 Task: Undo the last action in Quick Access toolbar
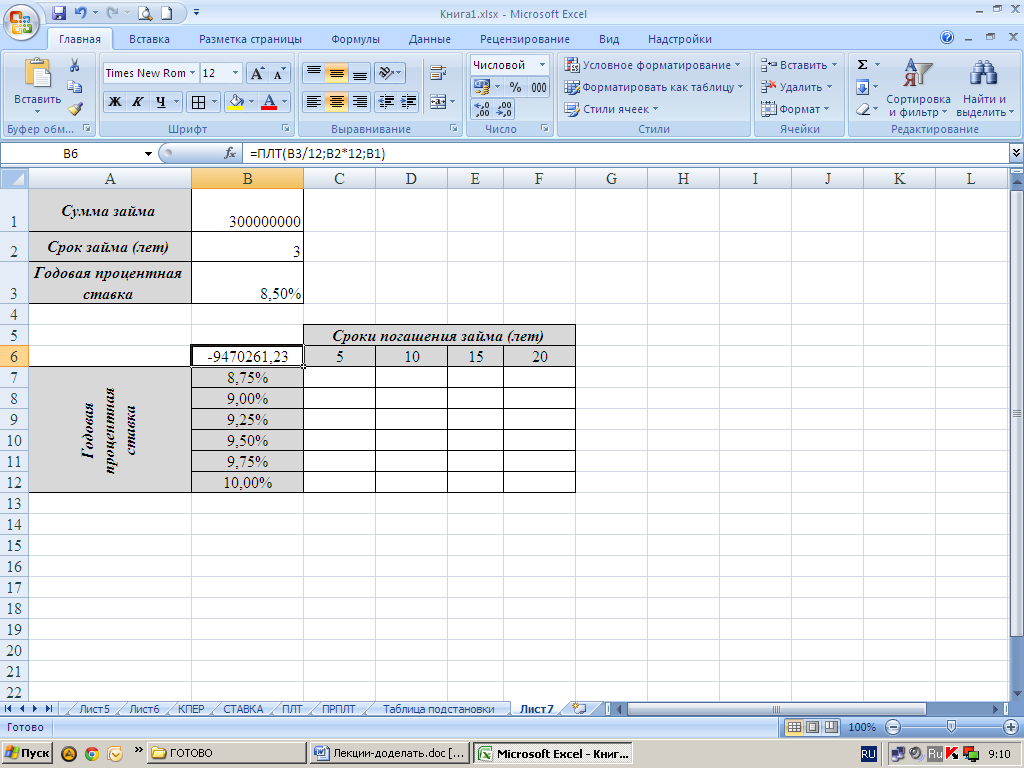pos(81,13)
